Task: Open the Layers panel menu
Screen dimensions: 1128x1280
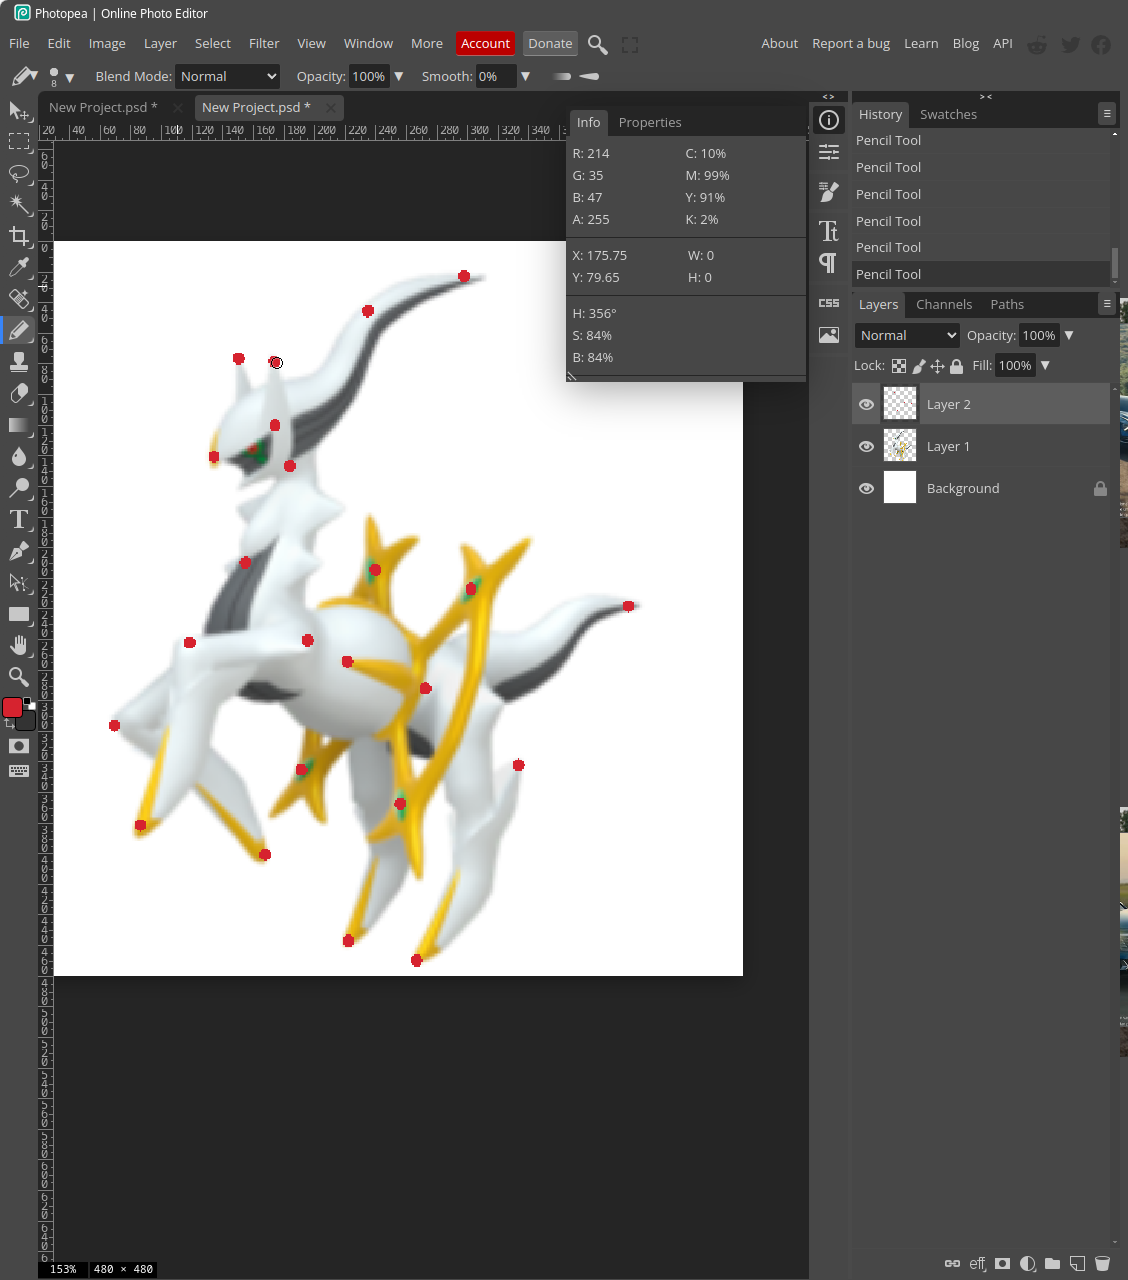Action: click(x=1106, y=304)
